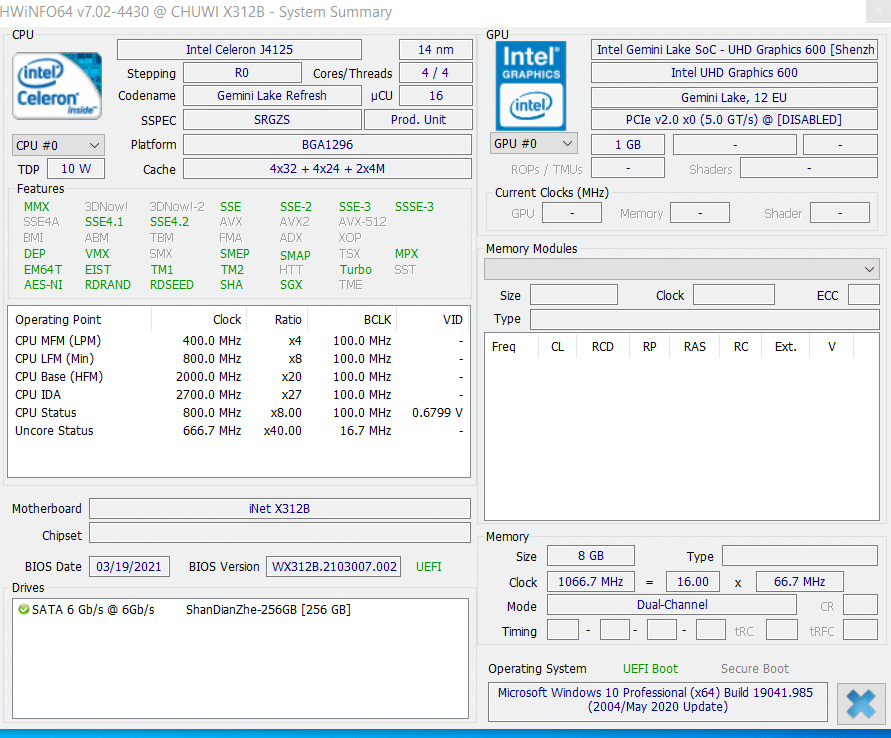
Task: Click the iNet X312B motherboard field
Action: tap(280, 508)
